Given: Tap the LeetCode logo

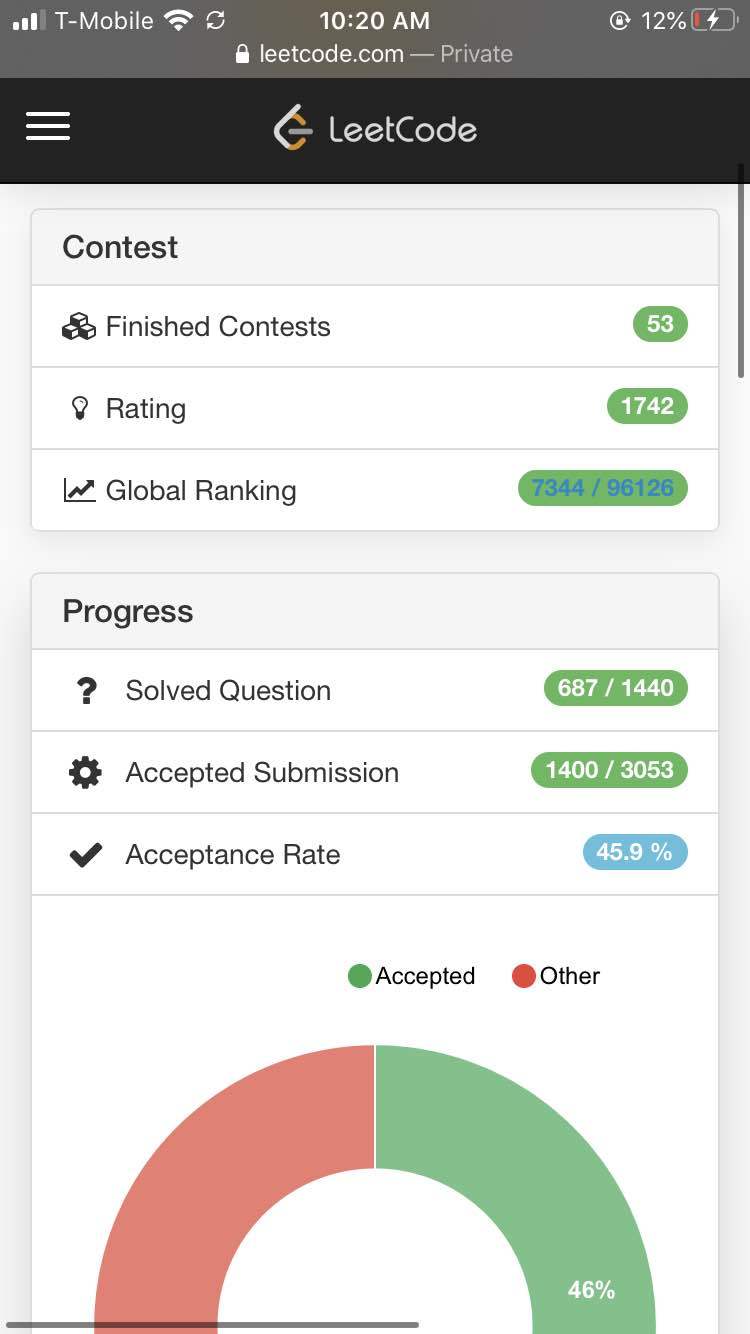Looking at the screenshot, I should pyautogui.click(x=375, y=129).
